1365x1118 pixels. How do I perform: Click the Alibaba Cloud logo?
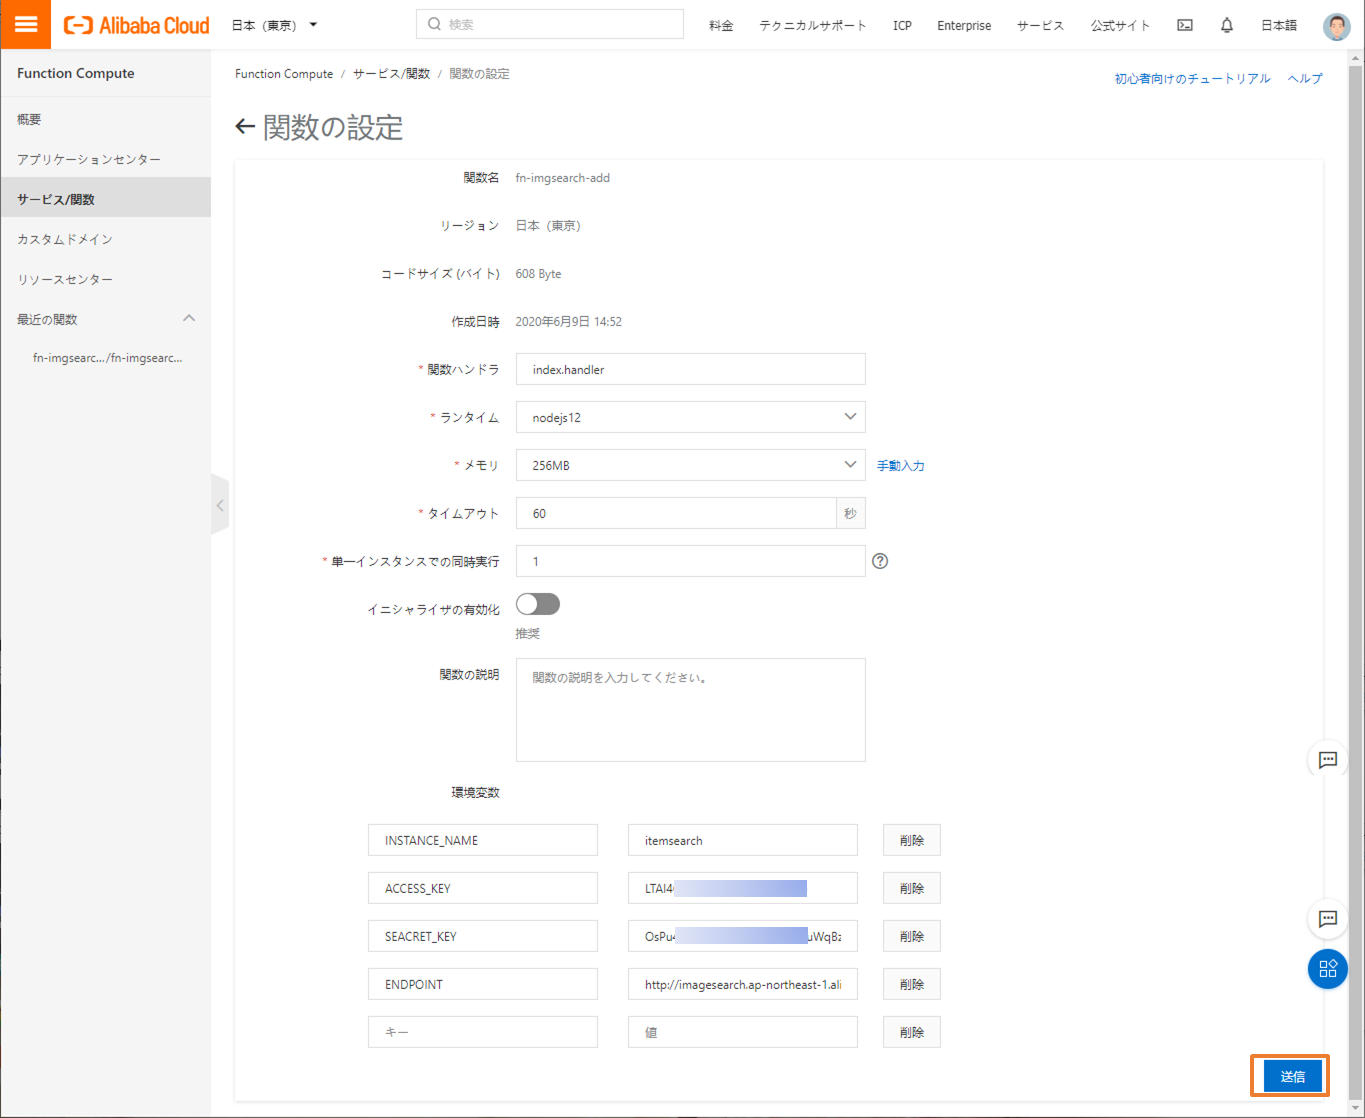point(137,25)
